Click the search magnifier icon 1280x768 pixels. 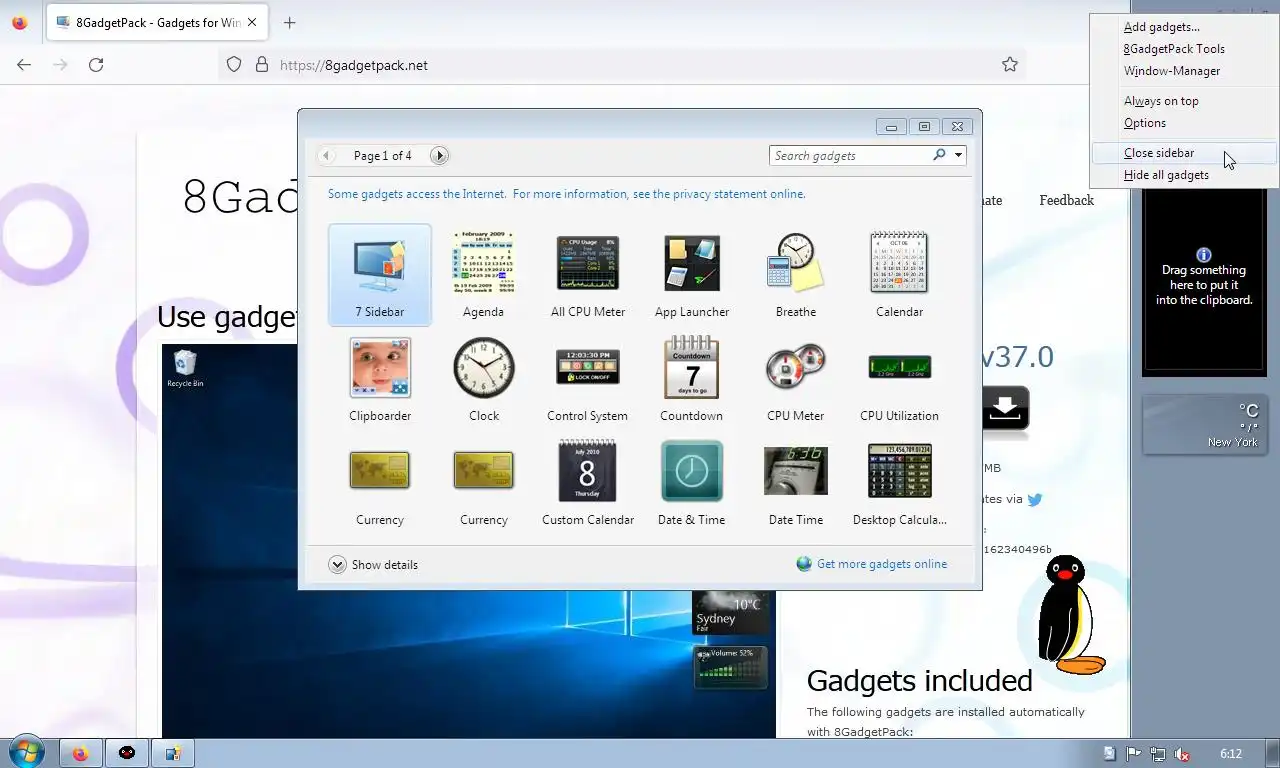pyautogui.click(x=939, y=155)
